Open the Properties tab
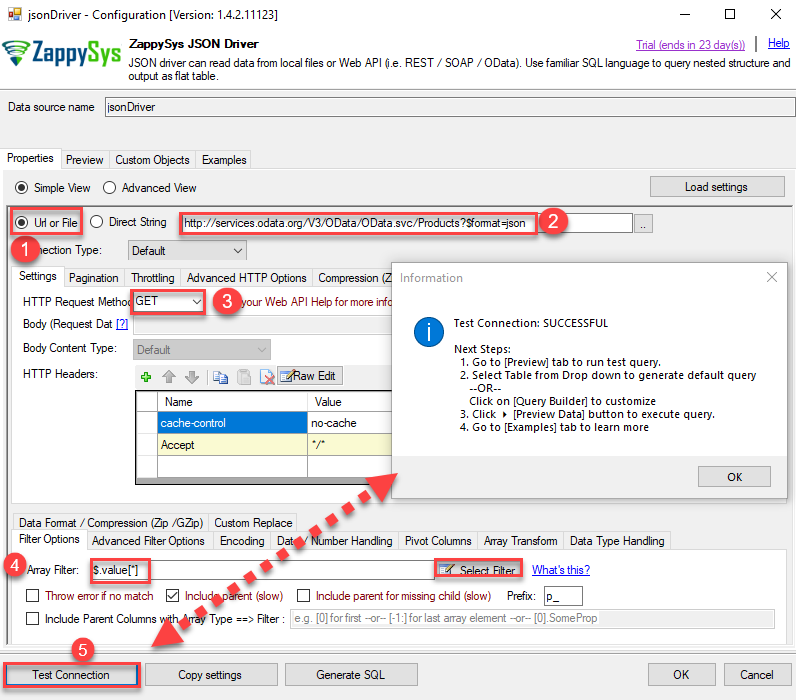796x700 pixels. [30, 158]
